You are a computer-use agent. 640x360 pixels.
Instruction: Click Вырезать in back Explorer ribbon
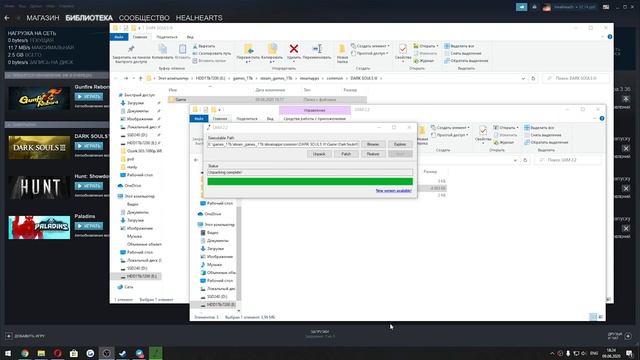click(x=204, y=46)
